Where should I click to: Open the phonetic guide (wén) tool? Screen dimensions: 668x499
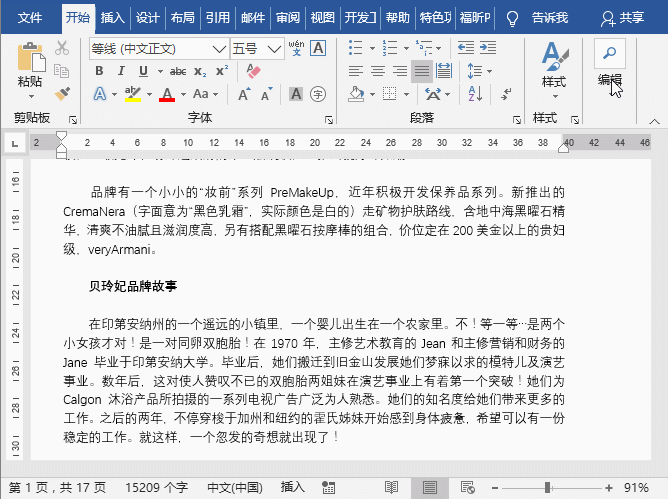pyautogui.click(x=297, y=48)
